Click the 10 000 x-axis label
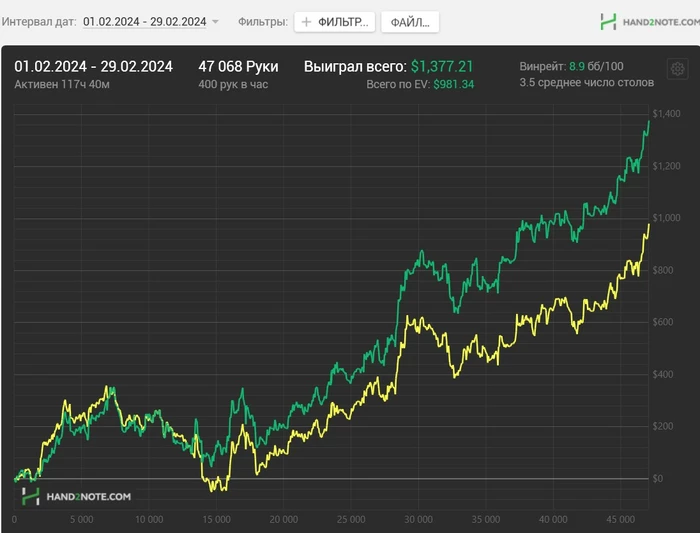Viewport: 700px width, 533px height. 149,520
